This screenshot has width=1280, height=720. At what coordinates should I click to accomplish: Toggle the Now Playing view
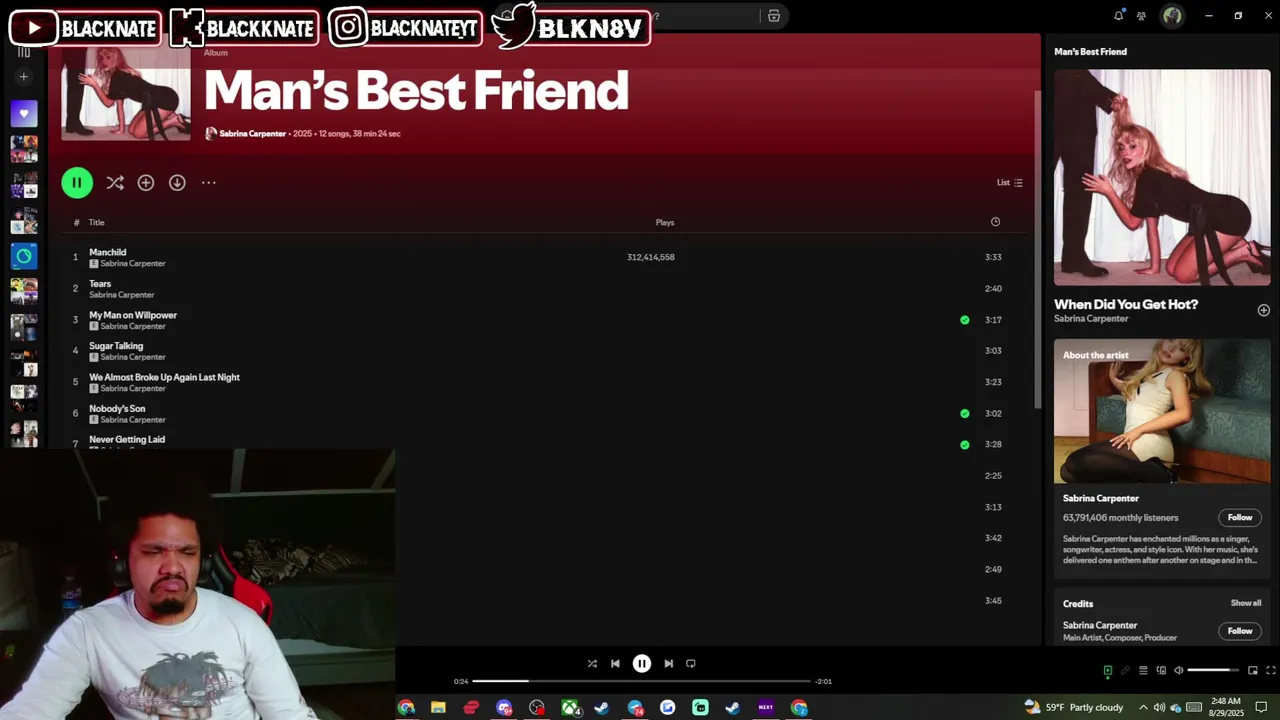pyautogui.click(x=1107, y=671)
